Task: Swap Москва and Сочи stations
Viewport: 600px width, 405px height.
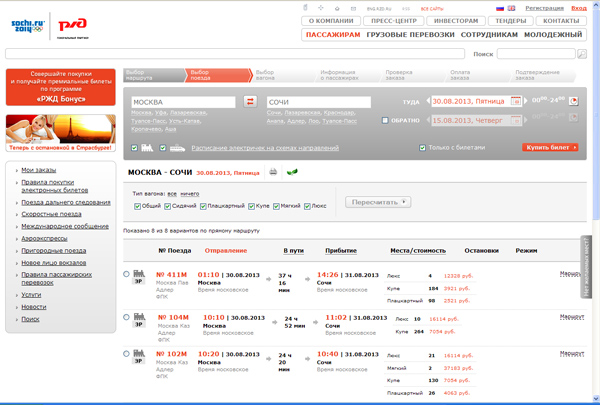Action: (x=250, y=102)
